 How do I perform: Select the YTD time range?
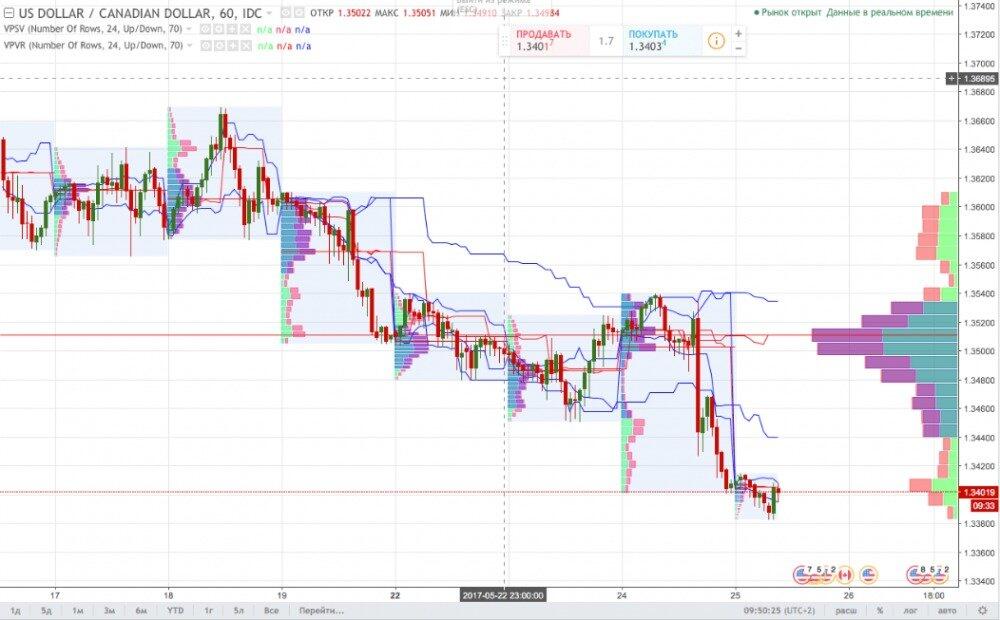coord(175,610)
